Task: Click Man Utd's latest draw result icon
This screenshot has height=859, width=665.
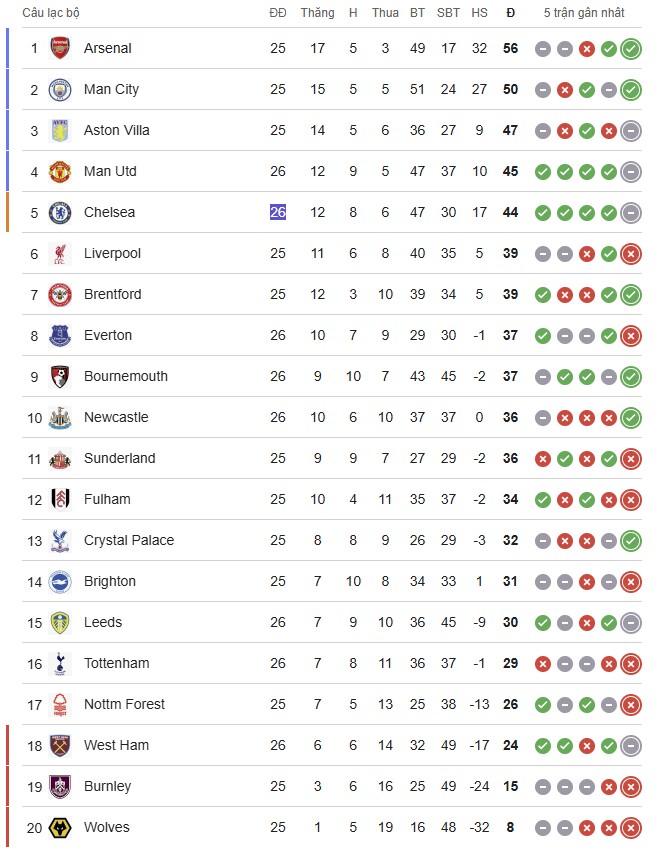Action: [630, 172]
